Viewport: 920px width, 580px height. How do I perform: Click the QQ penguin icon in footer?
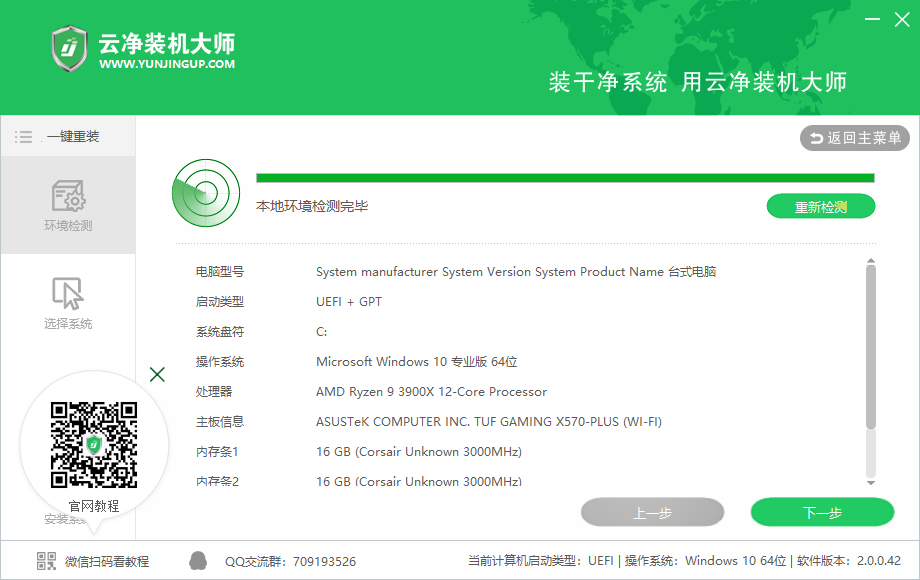199,561
